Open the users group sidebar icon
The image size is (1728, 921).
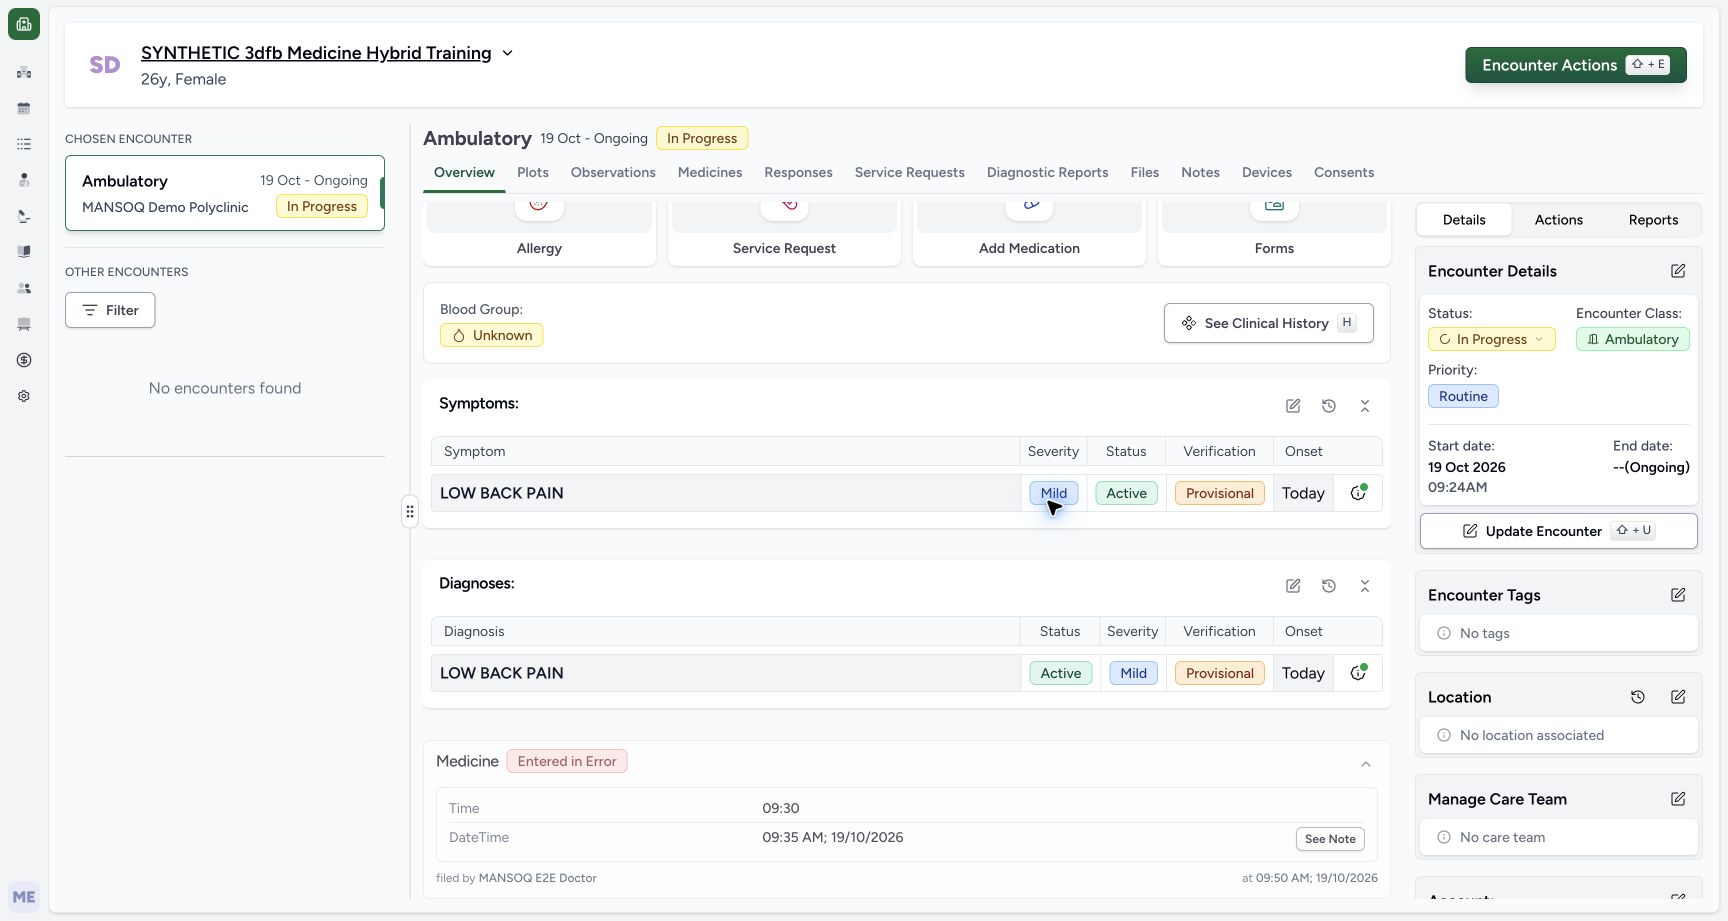click(x=24, y=288)
